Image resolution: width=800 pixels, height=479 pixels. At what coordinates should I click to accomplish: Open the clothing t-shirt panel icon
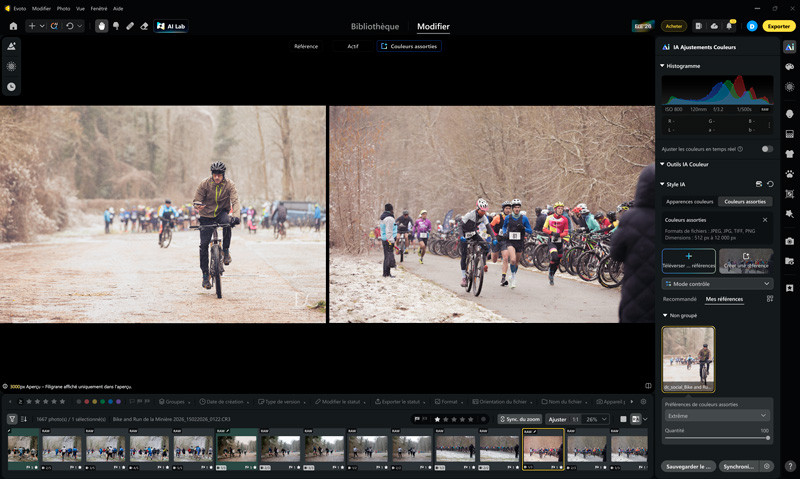tap(789, 154)
